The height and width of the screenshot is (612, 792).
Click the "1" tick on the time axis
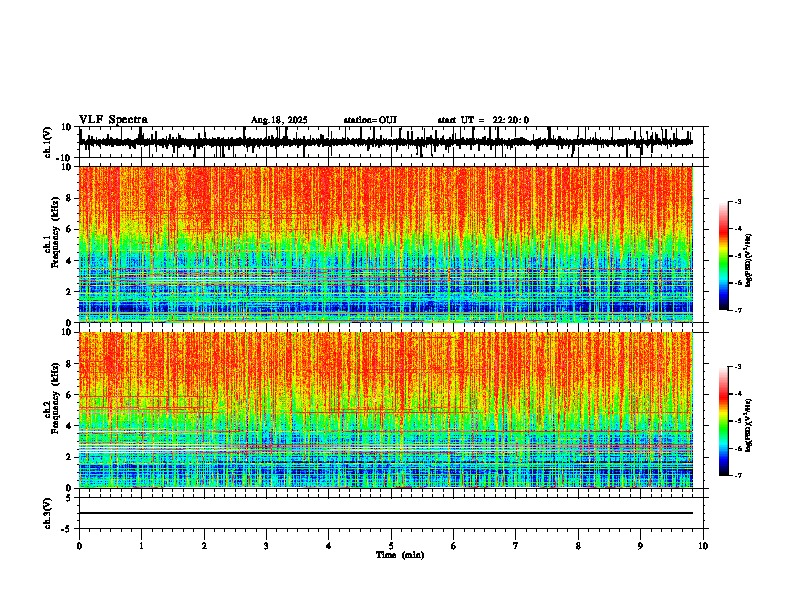(141, 546)
